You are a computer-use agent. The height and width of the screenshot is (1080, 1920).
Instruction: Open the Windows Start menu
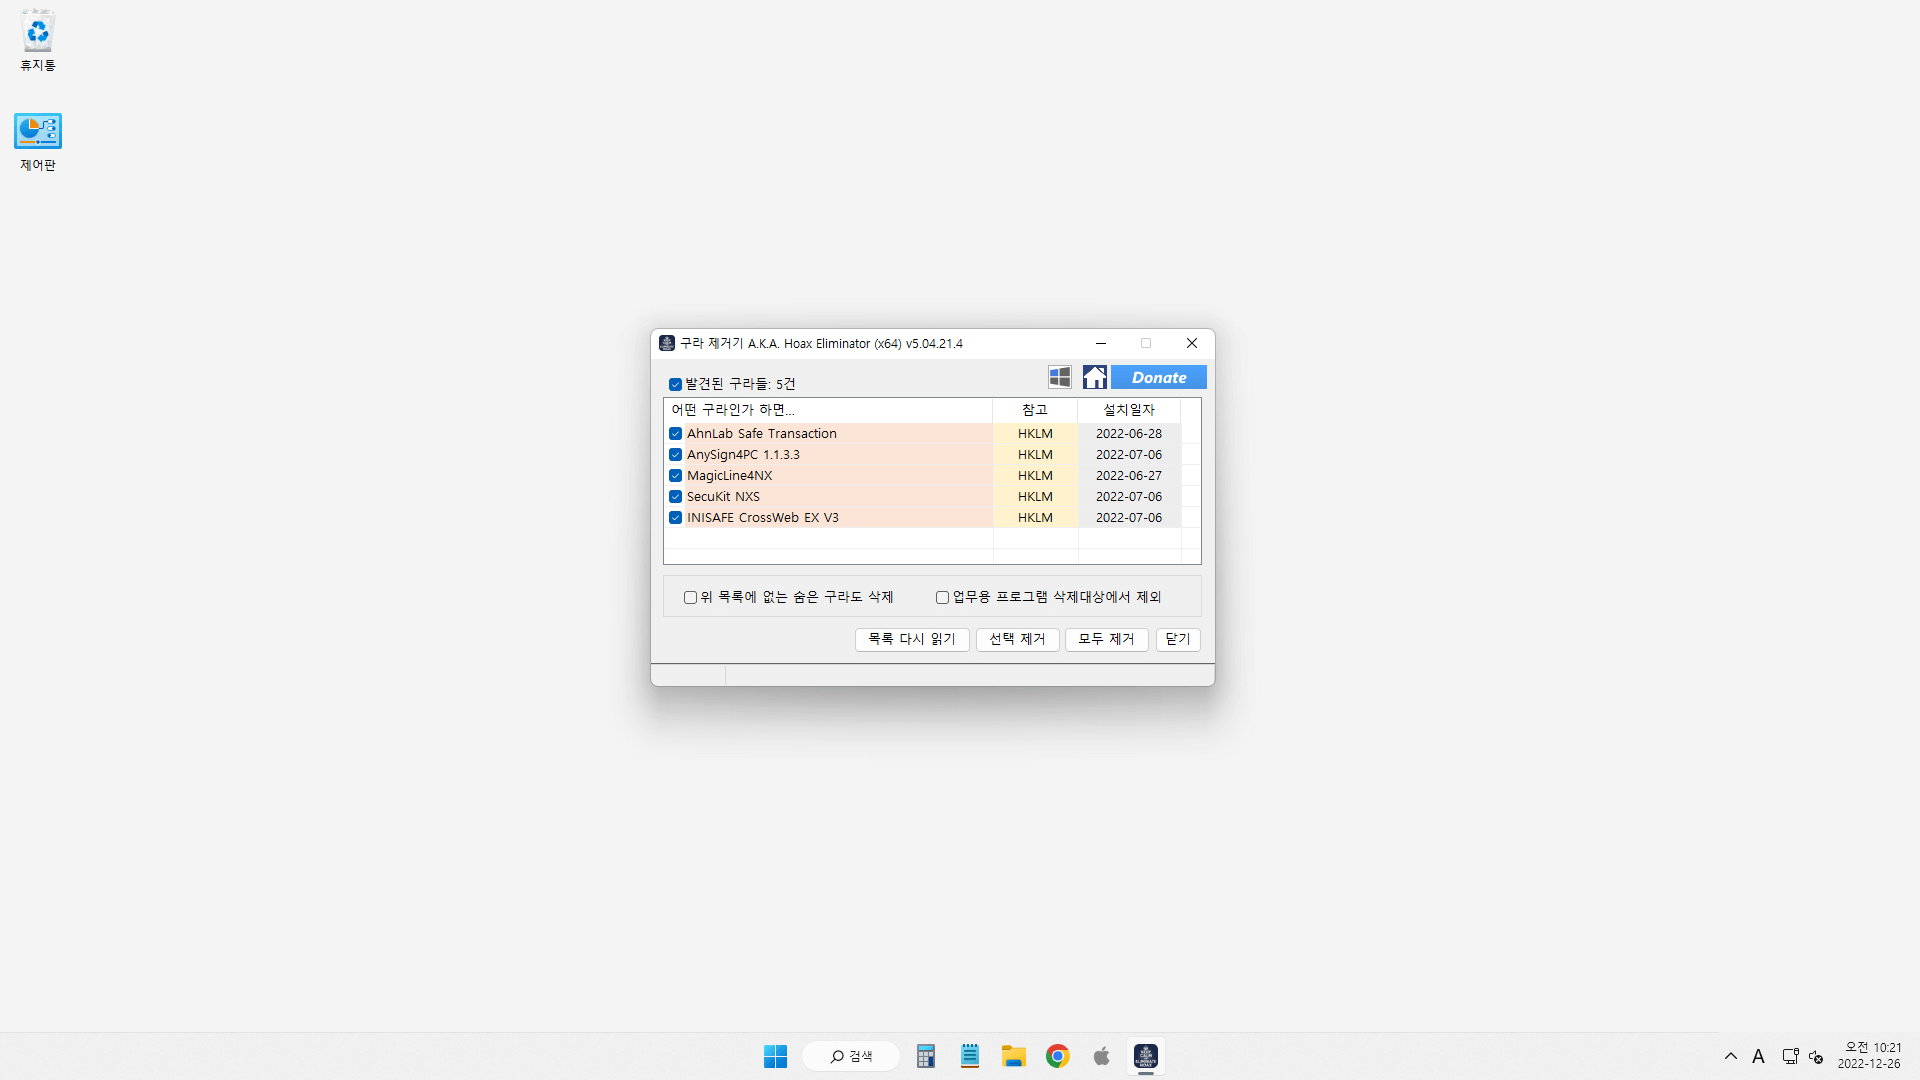point(775,1056)
